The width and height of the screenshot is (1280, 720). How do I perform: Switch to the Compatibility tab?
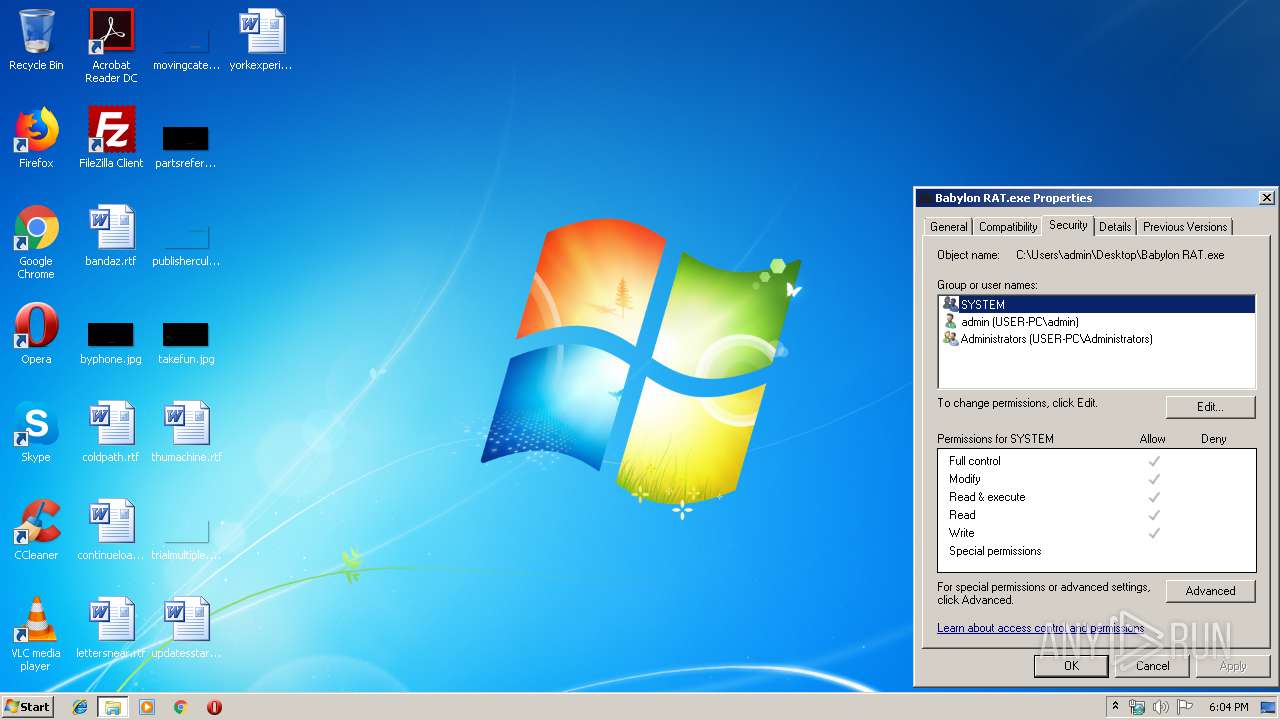pos(1008,227)
